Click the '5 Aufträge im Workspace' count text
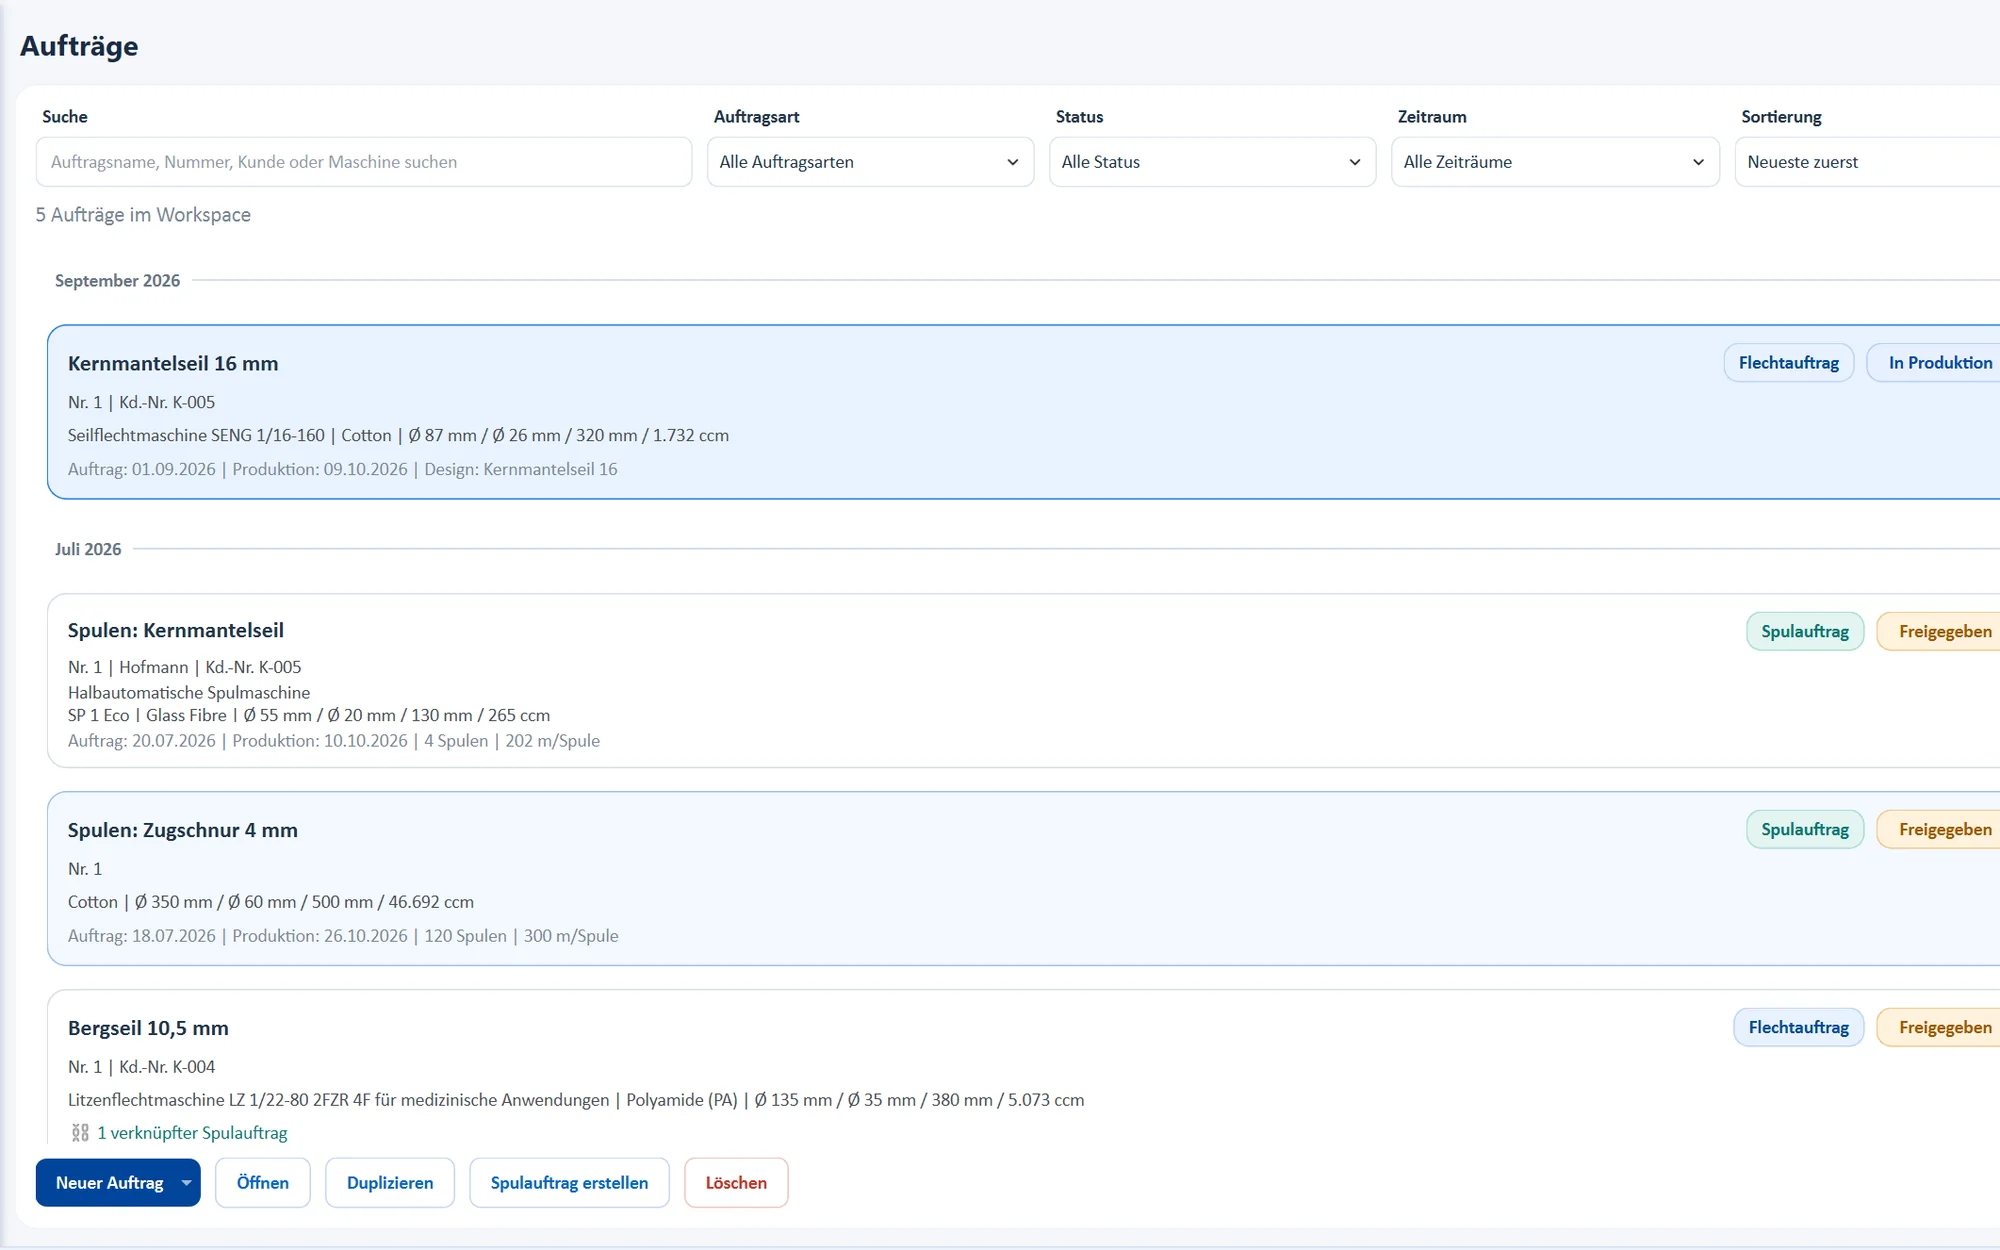 143,215
